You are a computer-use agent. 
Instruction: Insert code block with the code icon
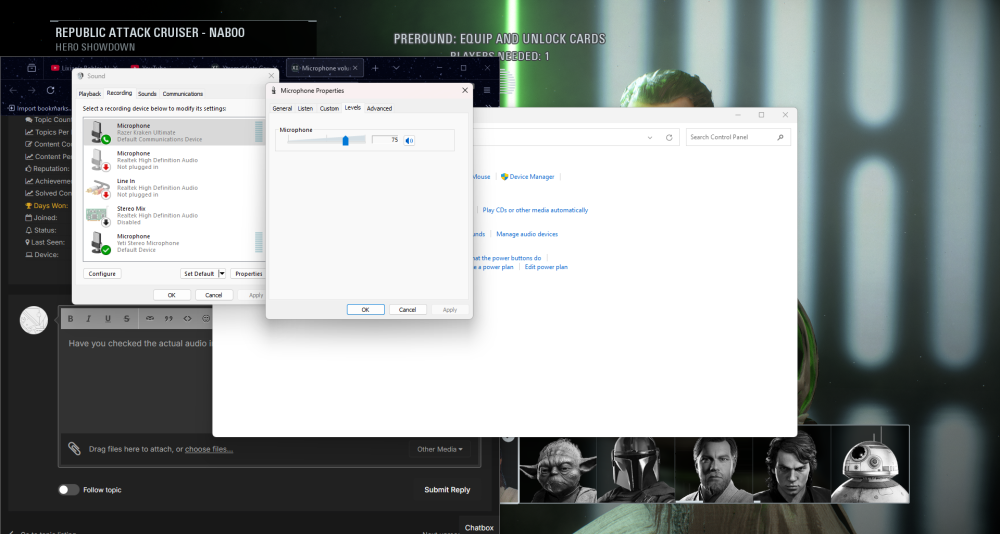(x=187, y=318)
